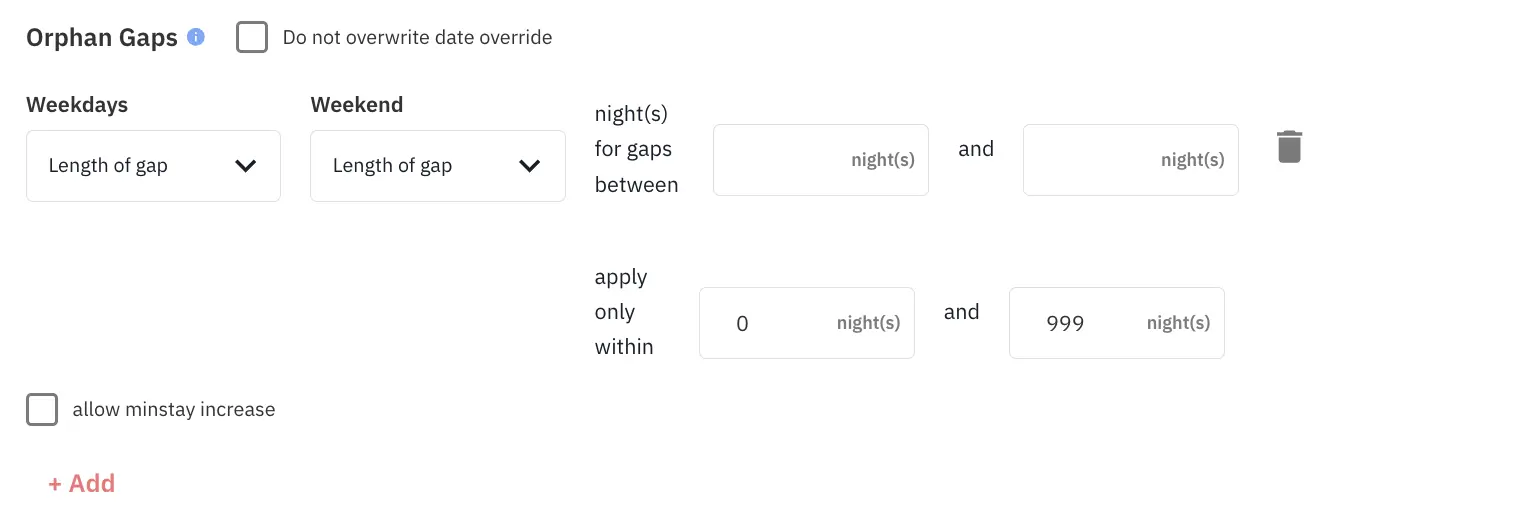Click the Weekend column label
1526x524 pixels.
pos(357,105)
